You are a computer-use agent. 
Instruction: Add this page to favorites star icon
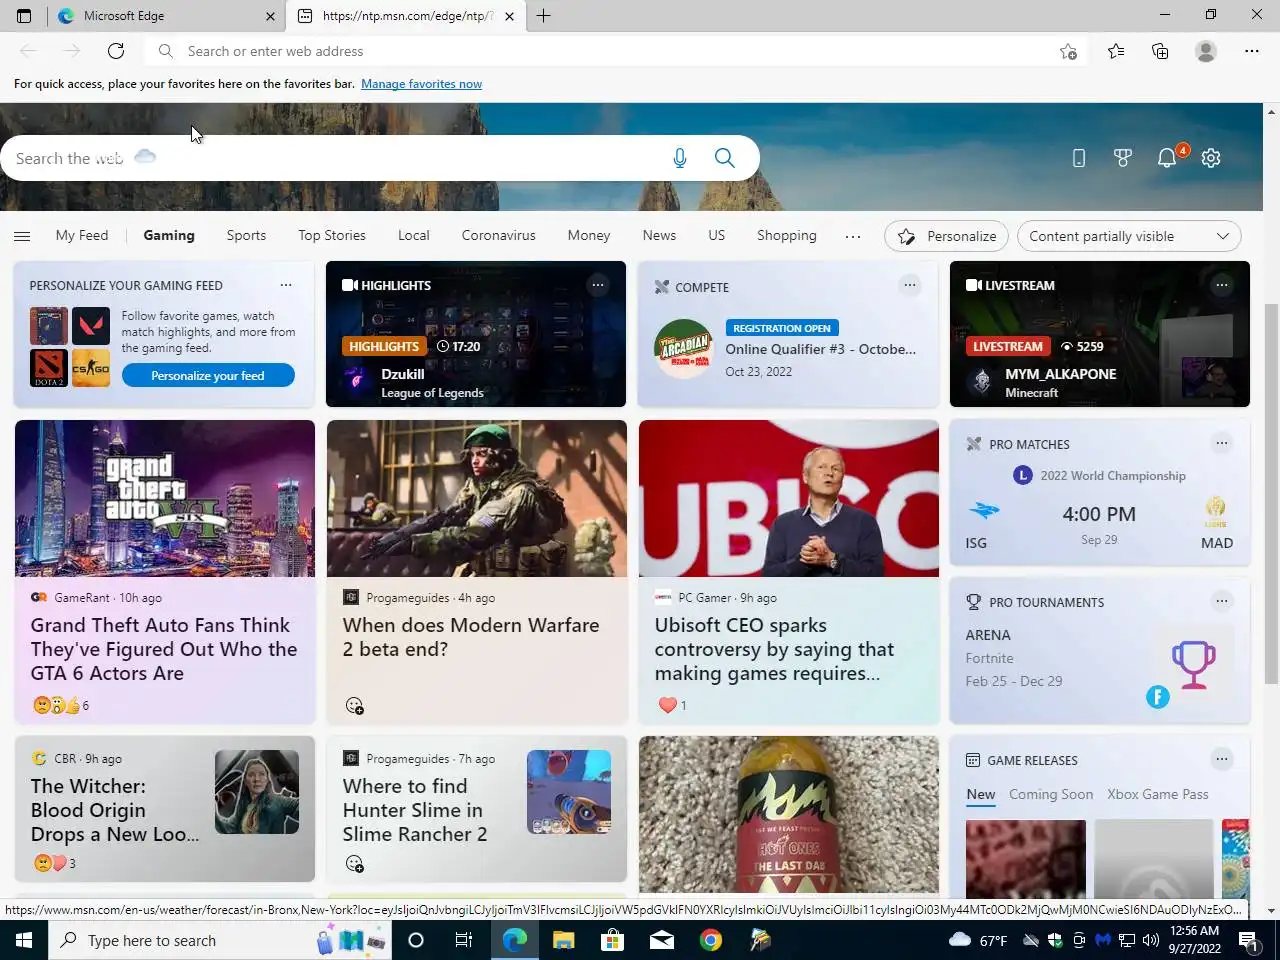click(1068, 51)
